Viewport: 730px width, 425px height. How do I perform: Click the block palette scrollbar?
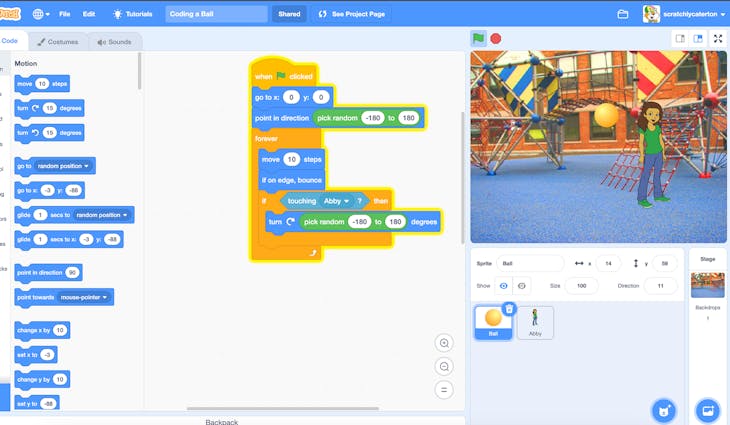point(139,71)
